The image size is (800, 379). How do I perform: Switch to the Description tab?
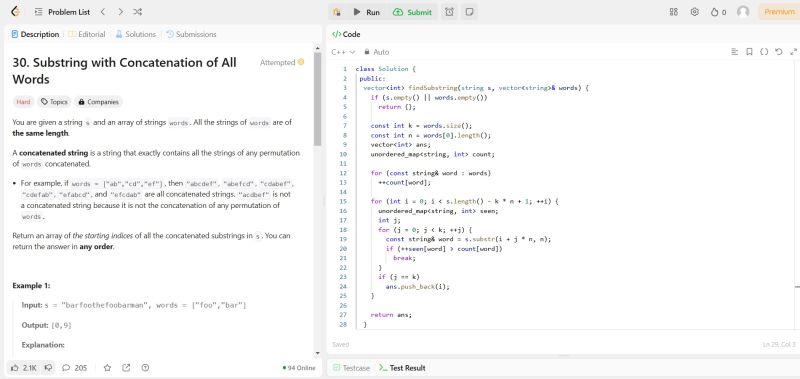click(x=35, y=34)
